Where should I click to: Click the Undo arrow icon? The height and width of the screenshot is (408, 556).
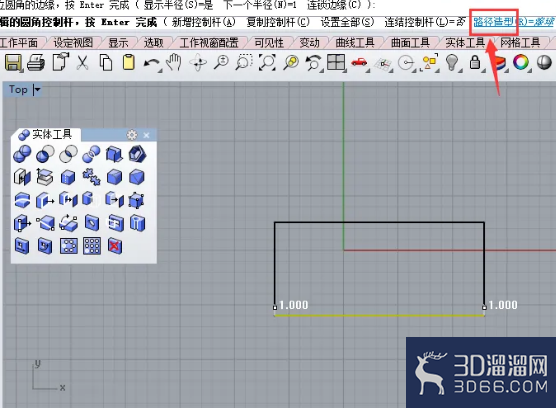coord(152,63)
